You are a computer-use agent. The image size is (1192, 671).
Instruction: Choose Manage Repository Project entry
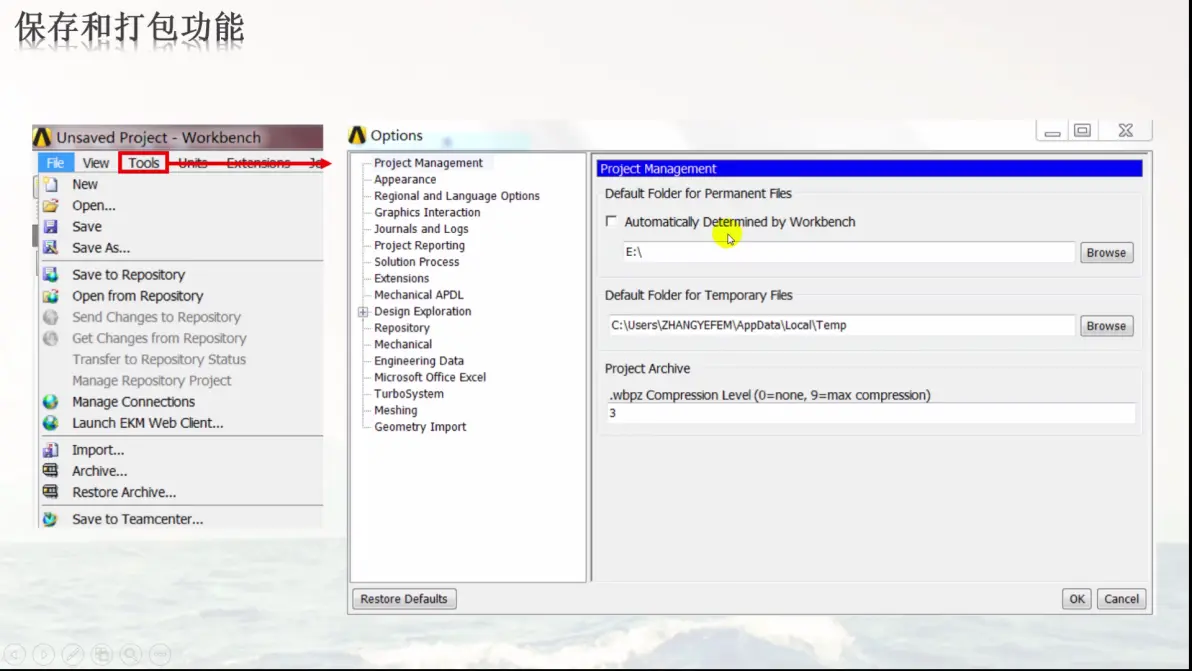pyautogui.click(x=151, y=381)
